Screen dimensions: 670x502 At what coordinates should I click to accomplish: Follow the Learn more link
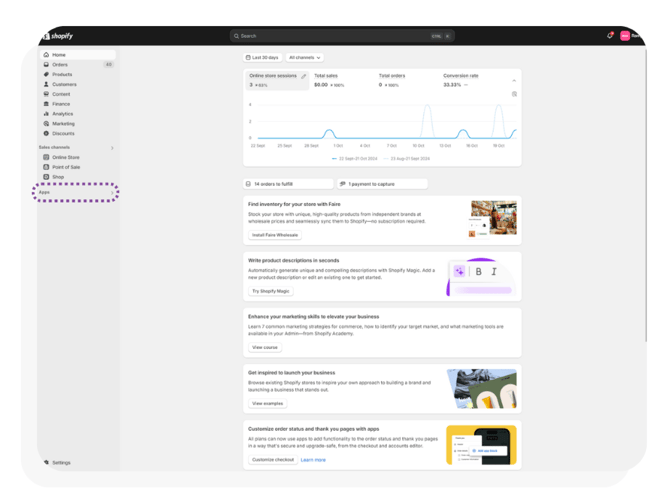point(313,460)
